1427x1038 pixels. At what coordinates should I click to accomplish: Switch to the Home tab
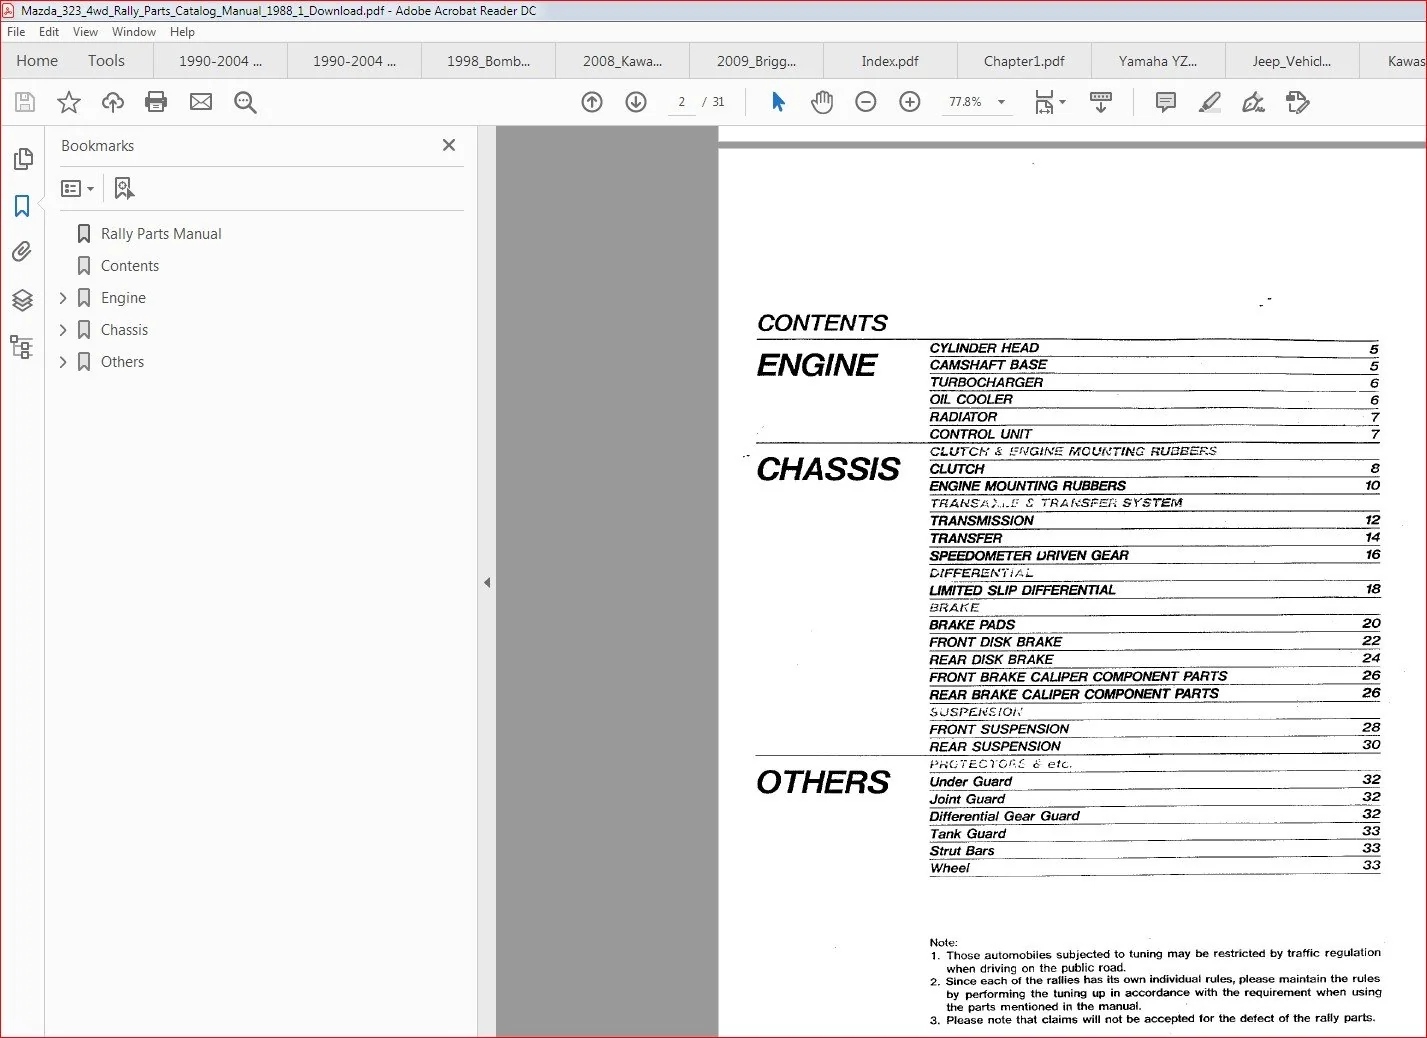click(x=37, y=61)
